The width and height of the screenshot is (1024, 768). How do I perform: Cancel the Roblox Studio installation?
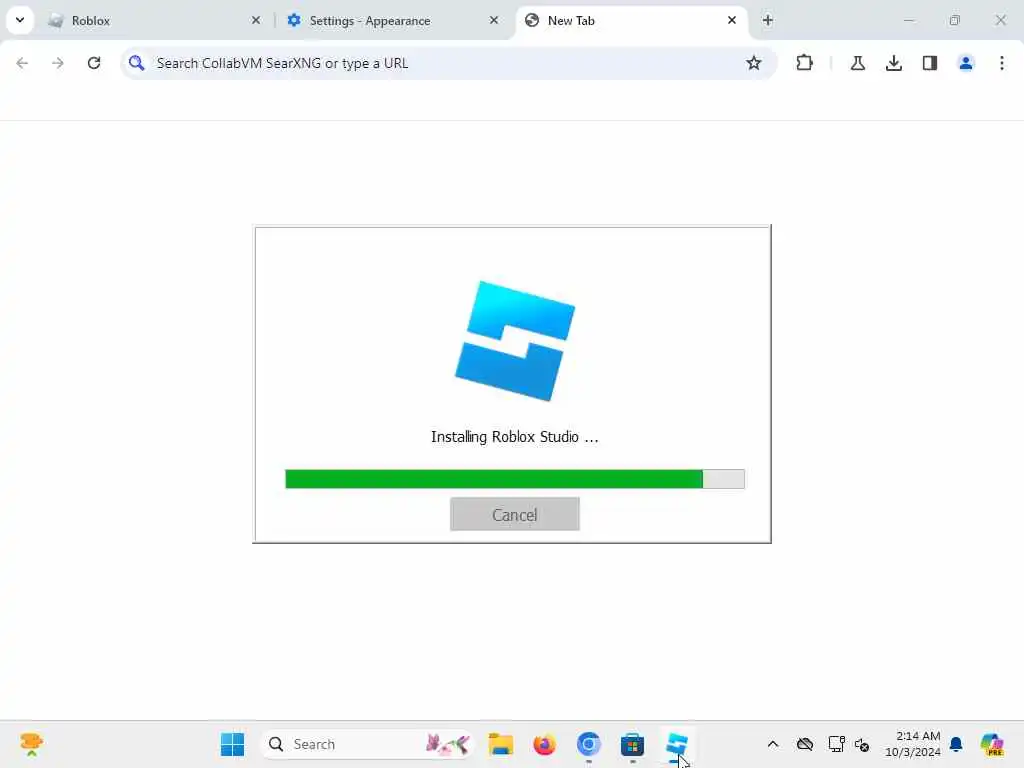tap(515, 514)
